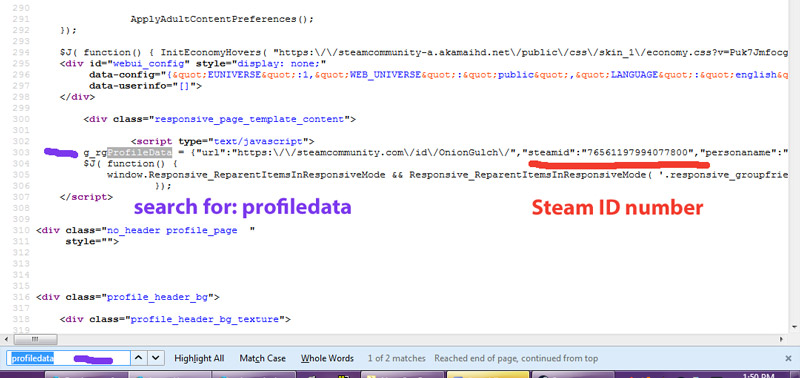Viewport: 800px width, 378px height.
Task: Toggle Highlight All in the find bar
Action: click(x=199, y=358)
